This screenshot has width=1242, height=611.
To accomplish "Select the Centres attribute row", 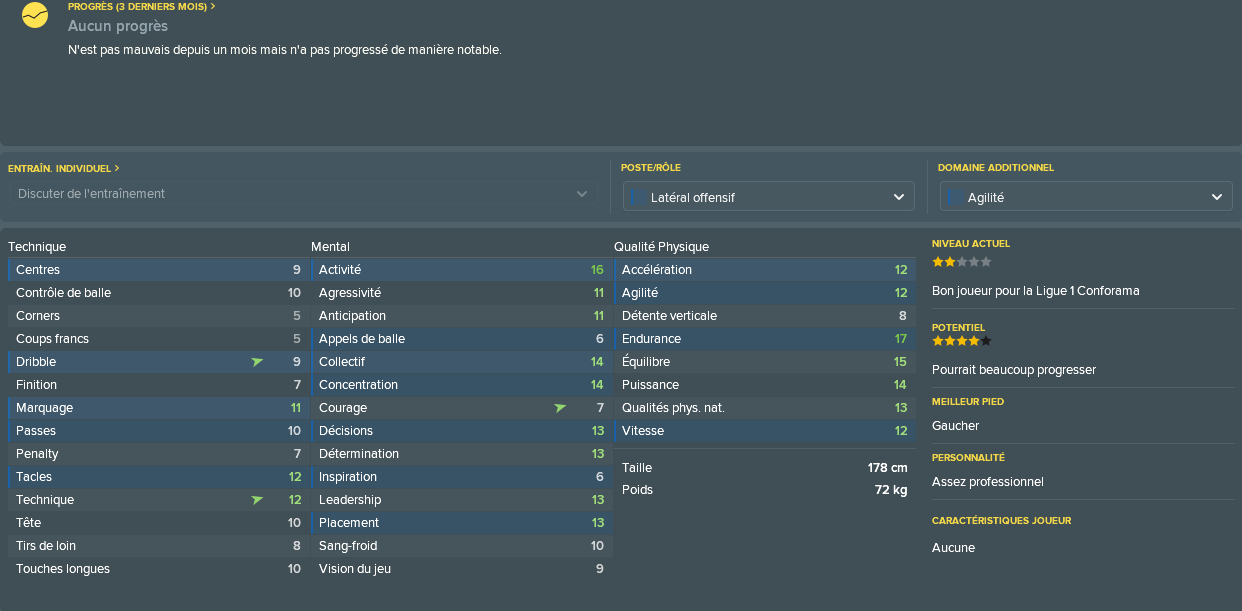I will (157, 270).
